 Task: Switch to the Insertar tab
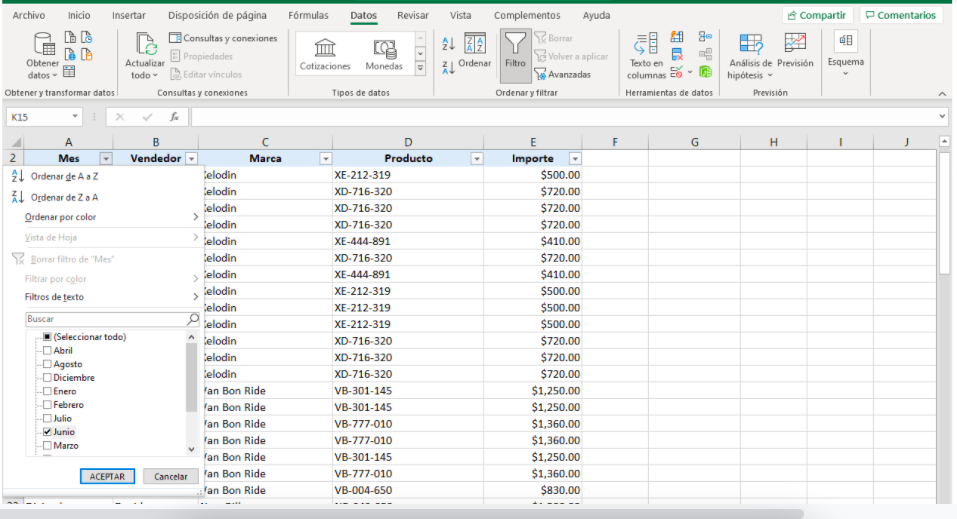coord(129,15)
